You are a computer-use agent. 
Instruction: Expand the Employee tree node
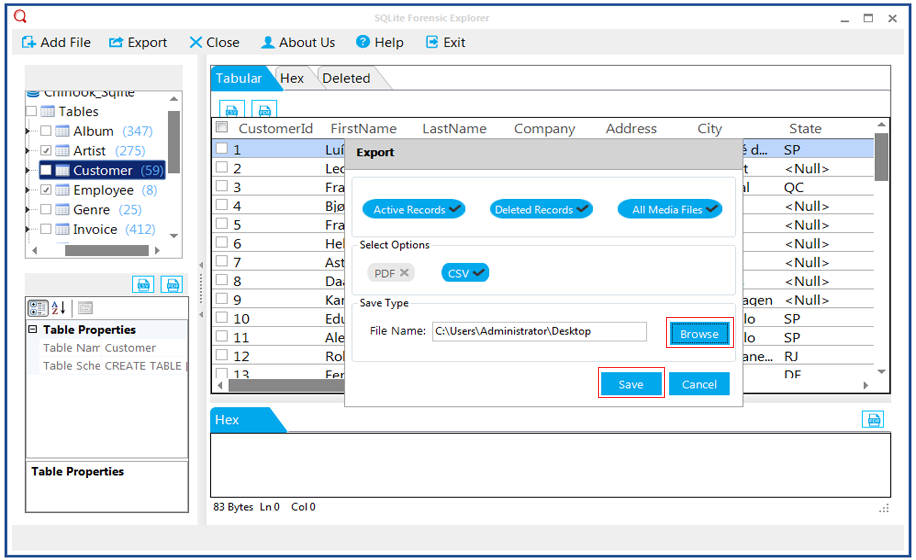27,190
